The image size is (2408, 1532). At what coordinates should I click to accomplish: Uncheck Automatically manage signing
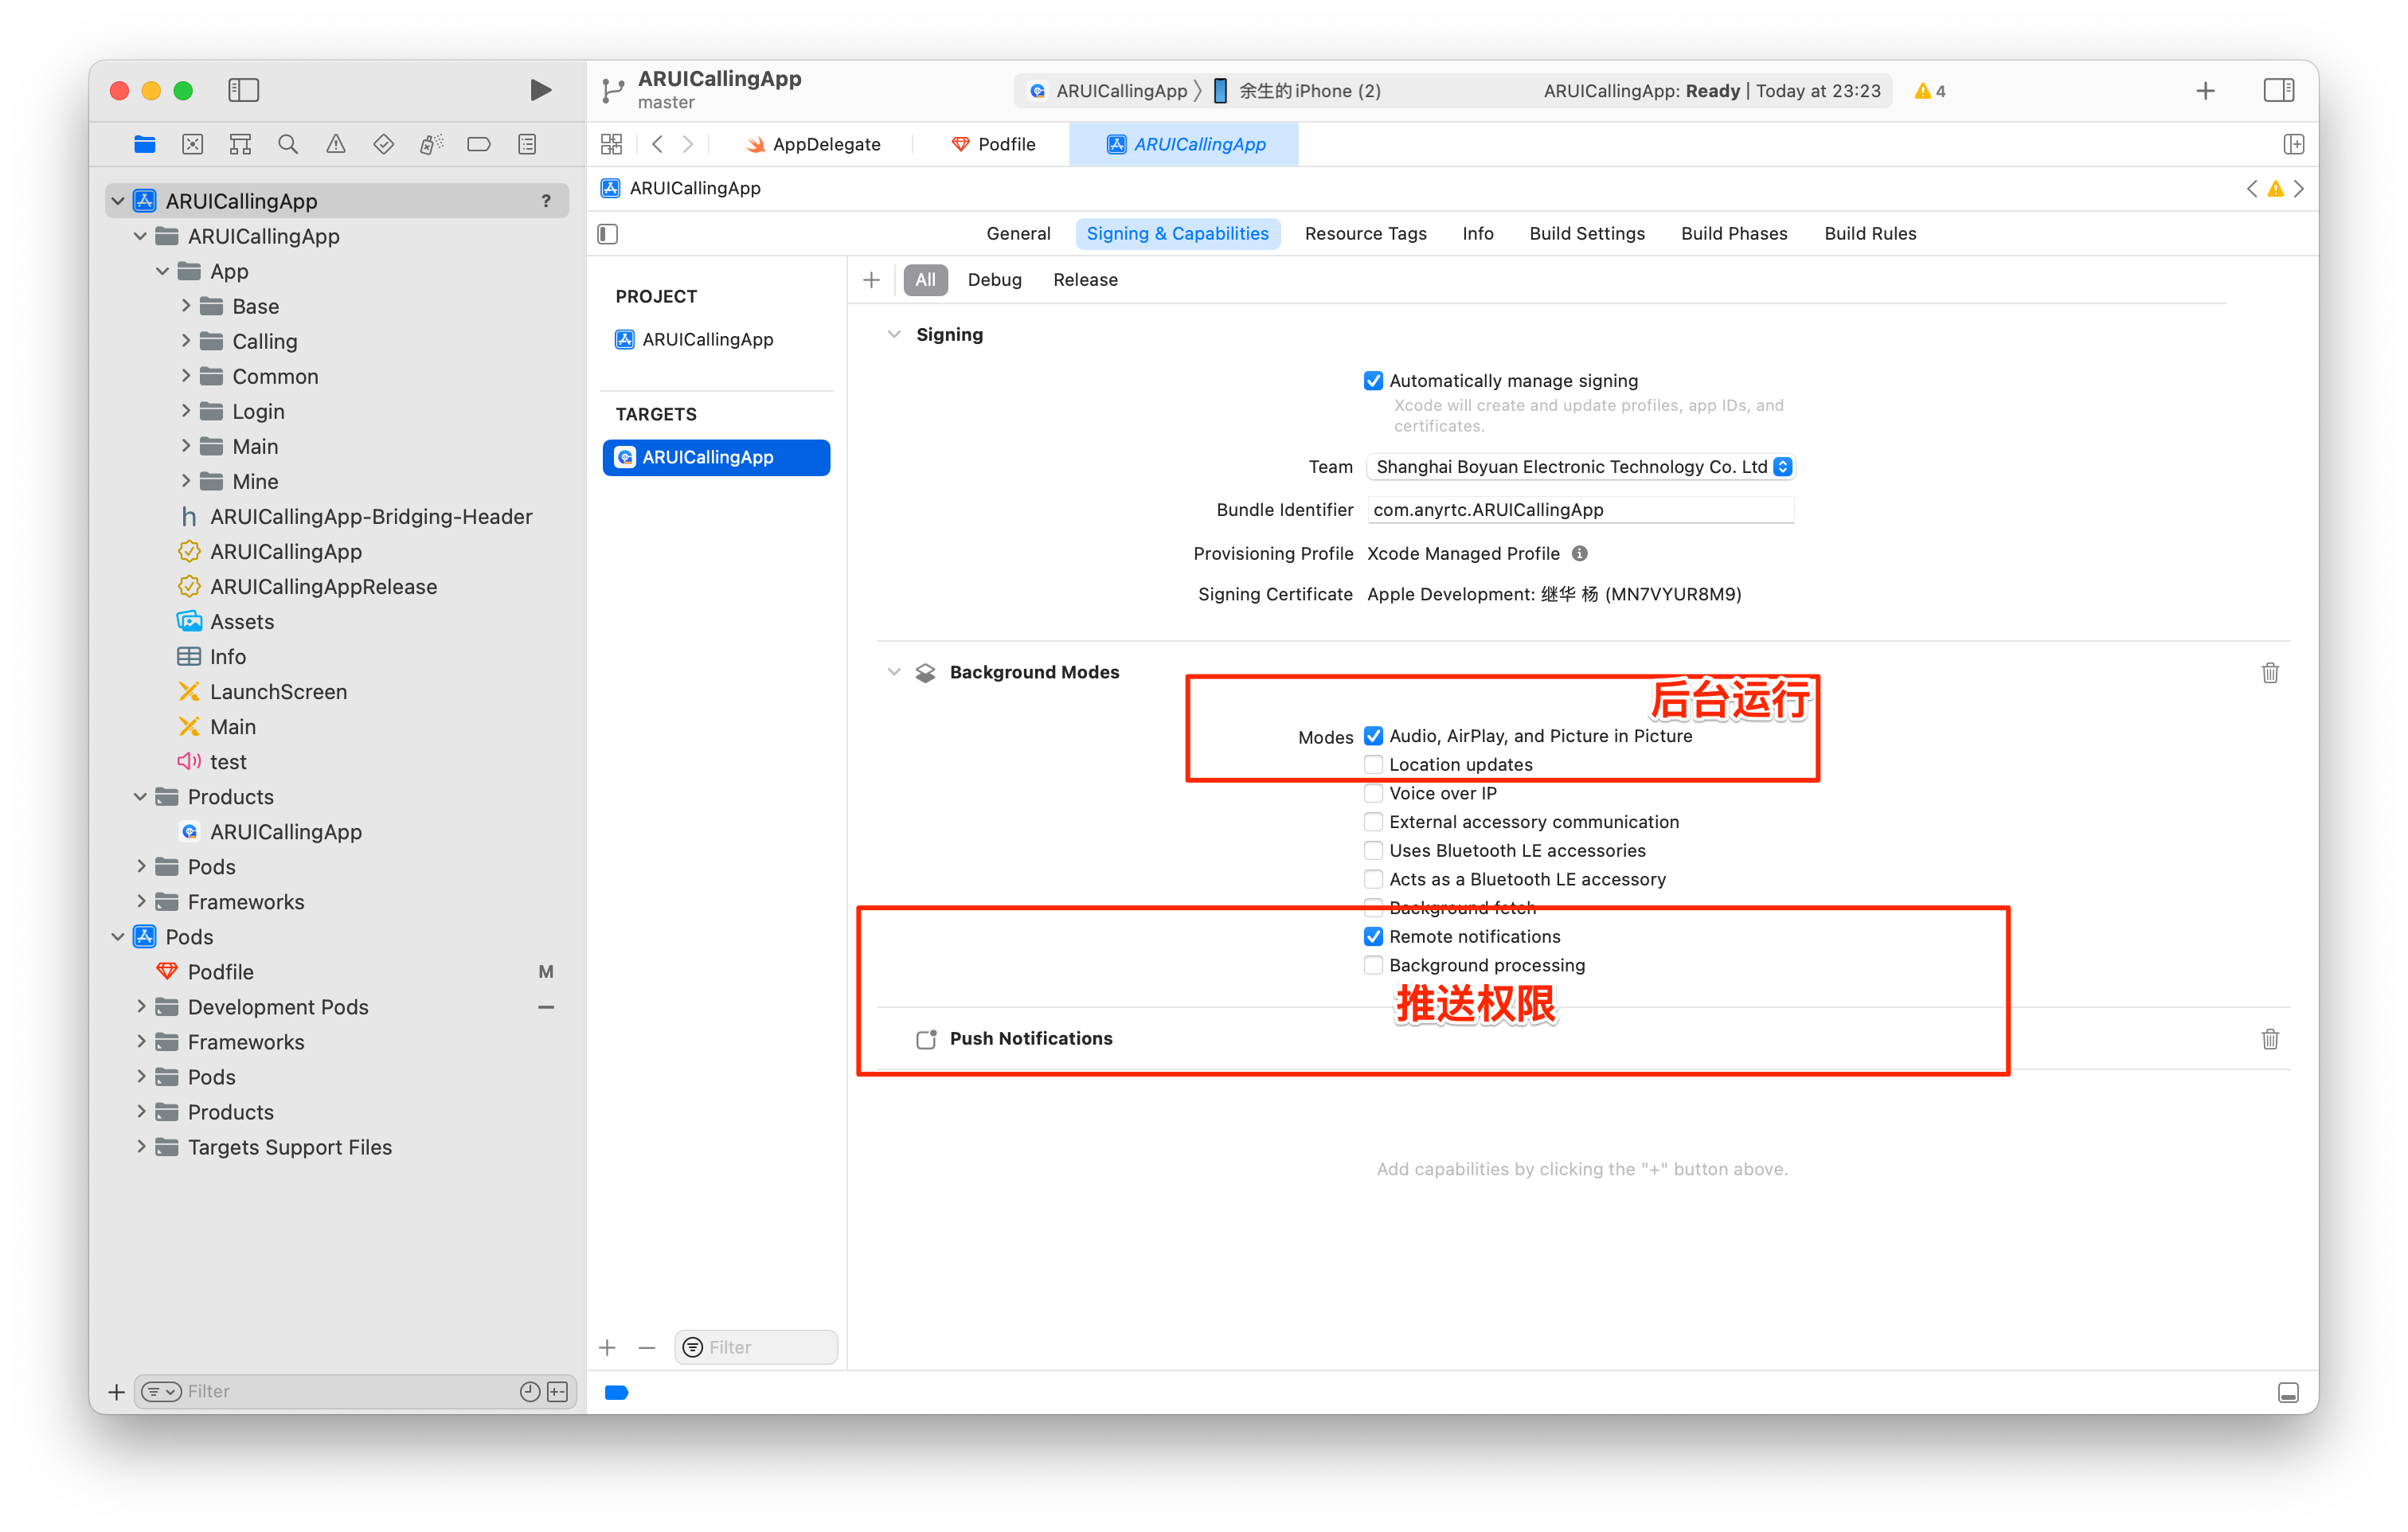click(x=1373, y=381)
